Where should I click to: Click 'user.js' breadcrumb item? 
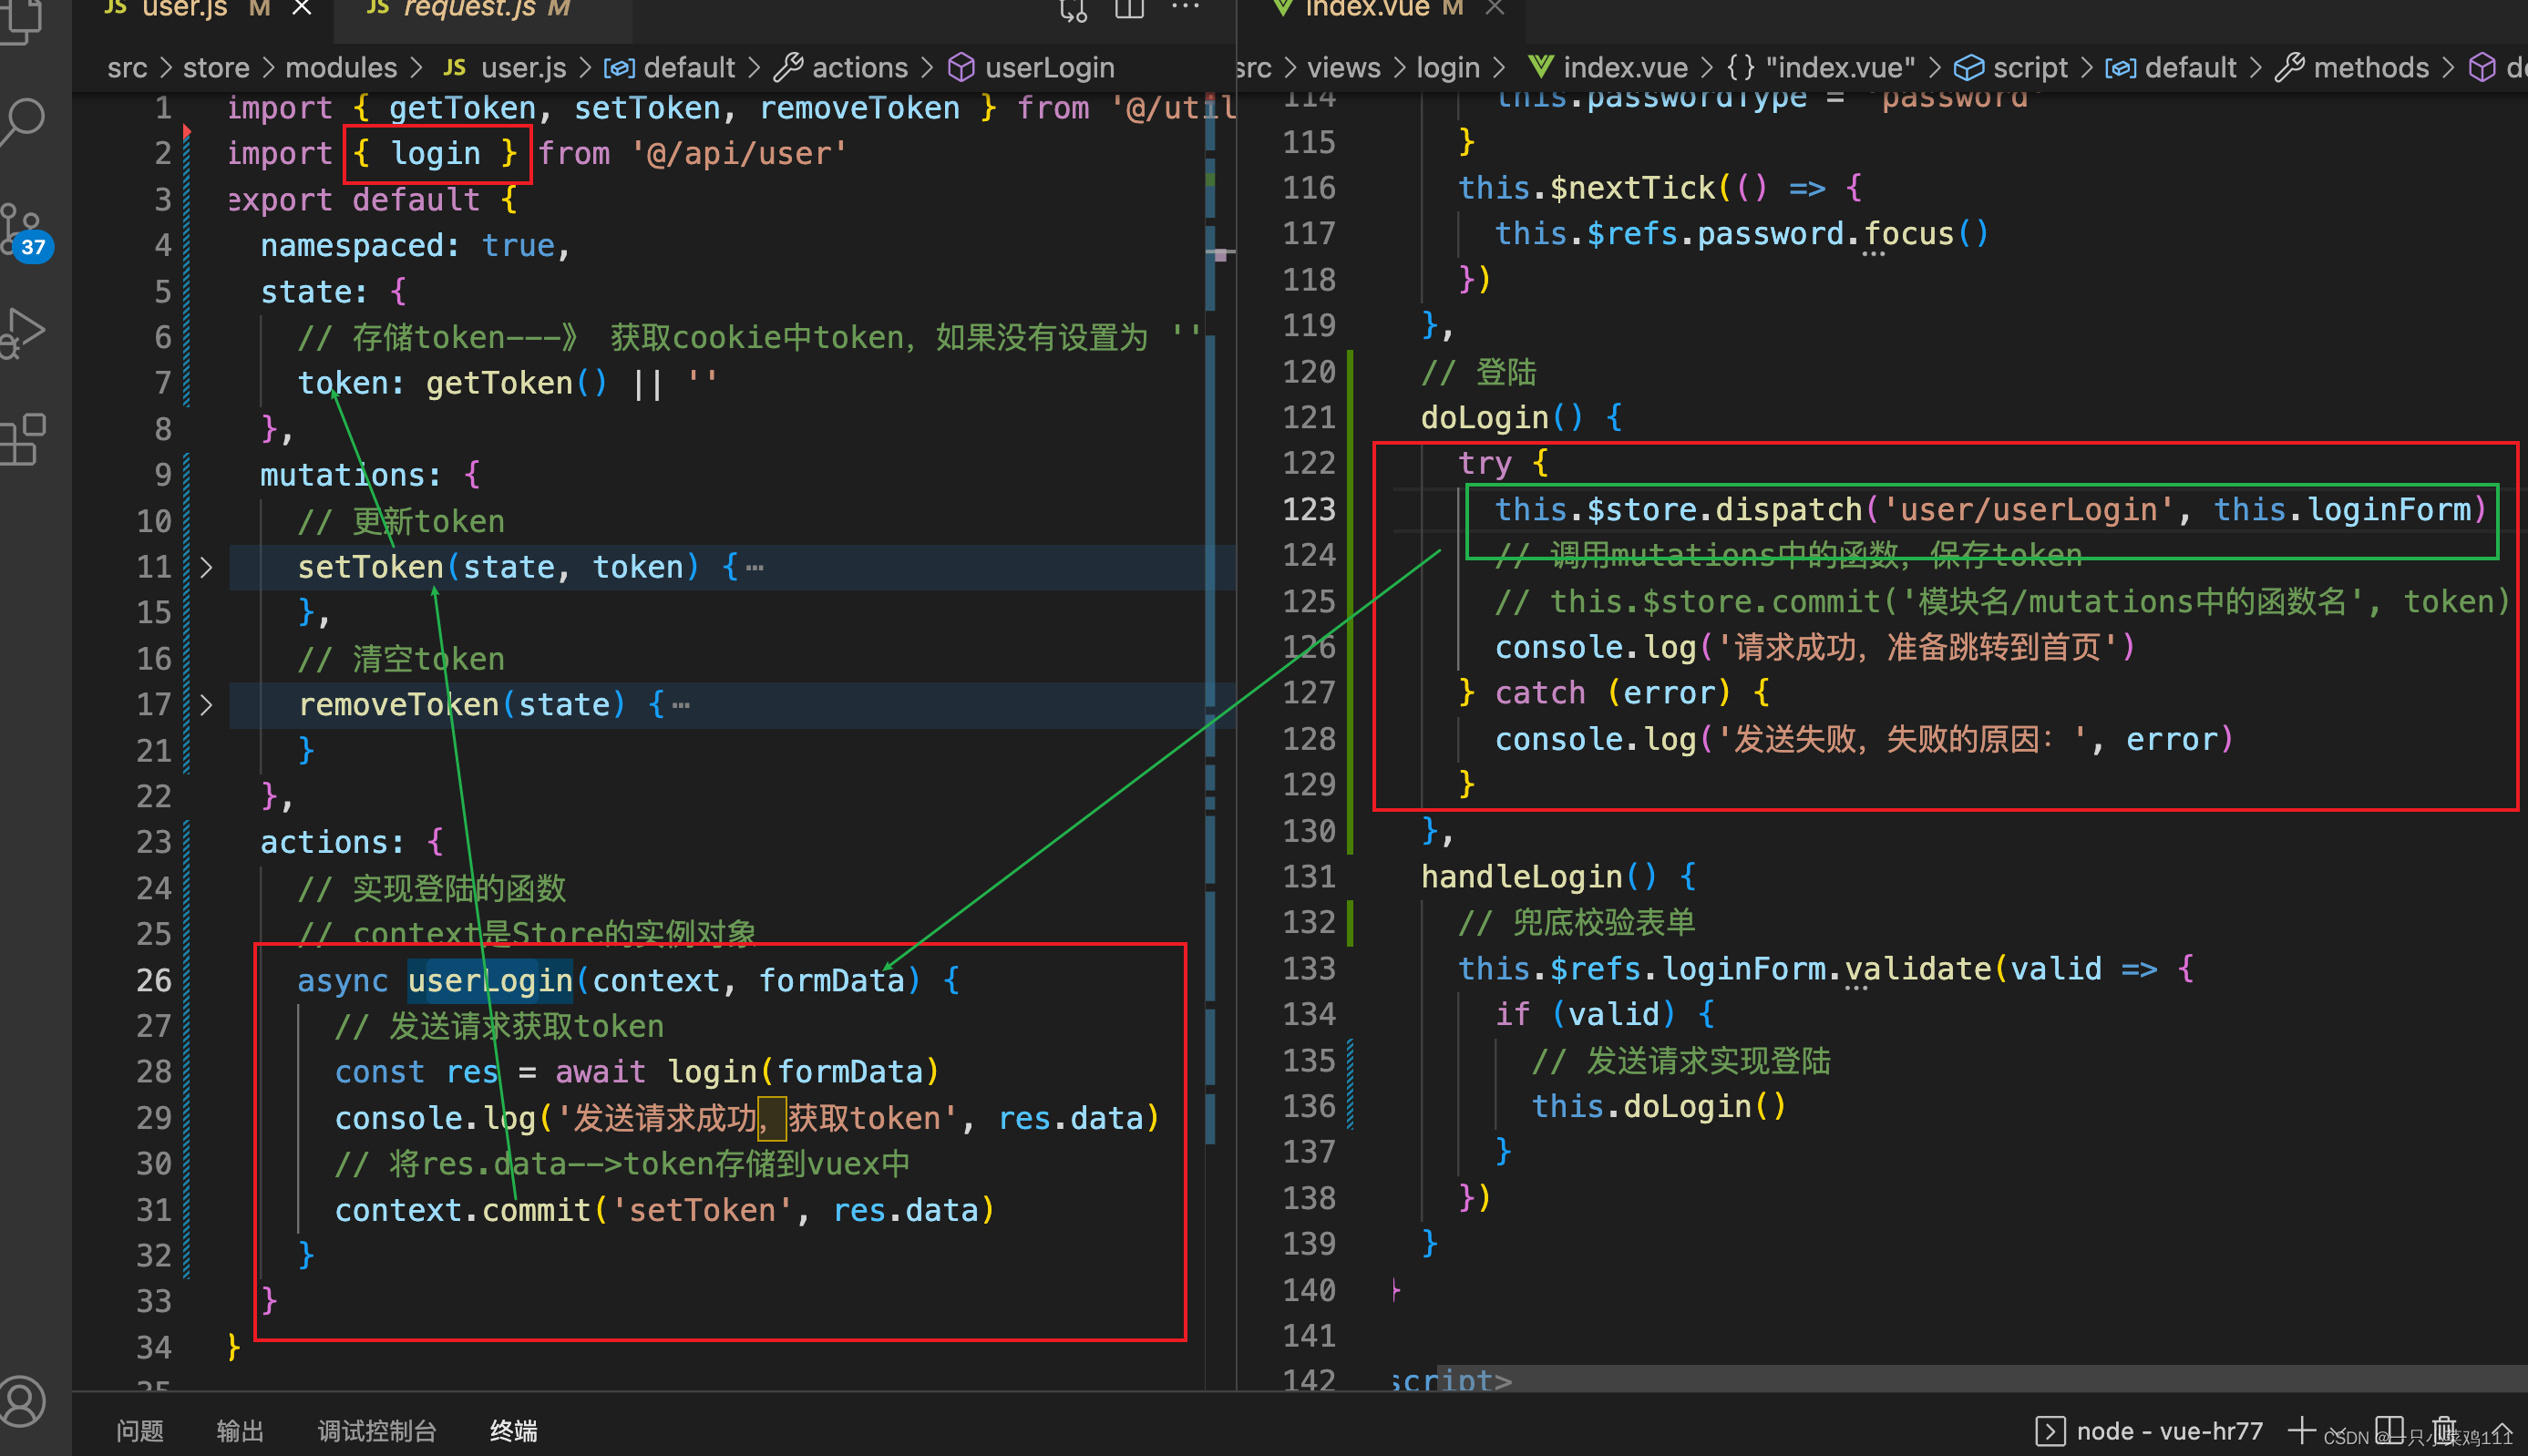coord(505,68)
